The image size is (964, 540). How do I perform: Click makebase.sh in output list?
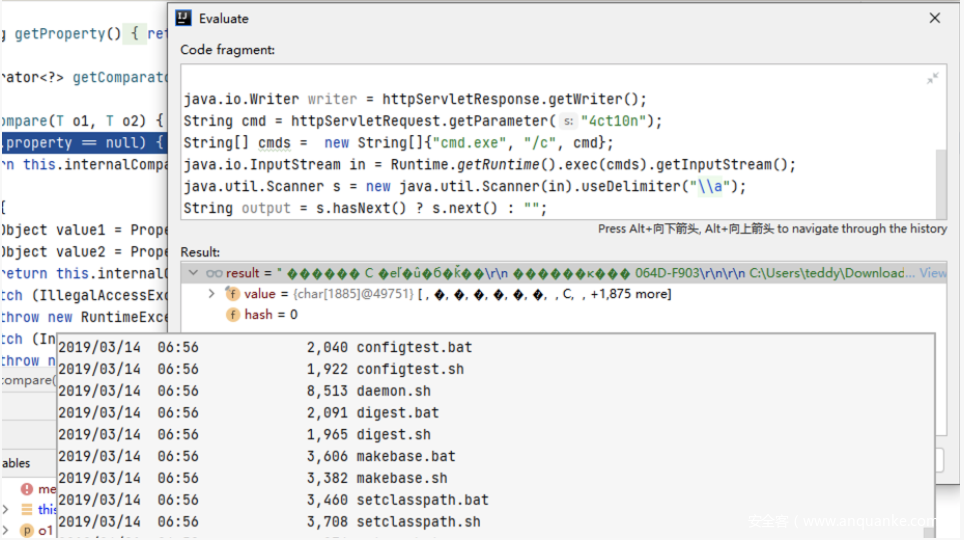point(402,478)
